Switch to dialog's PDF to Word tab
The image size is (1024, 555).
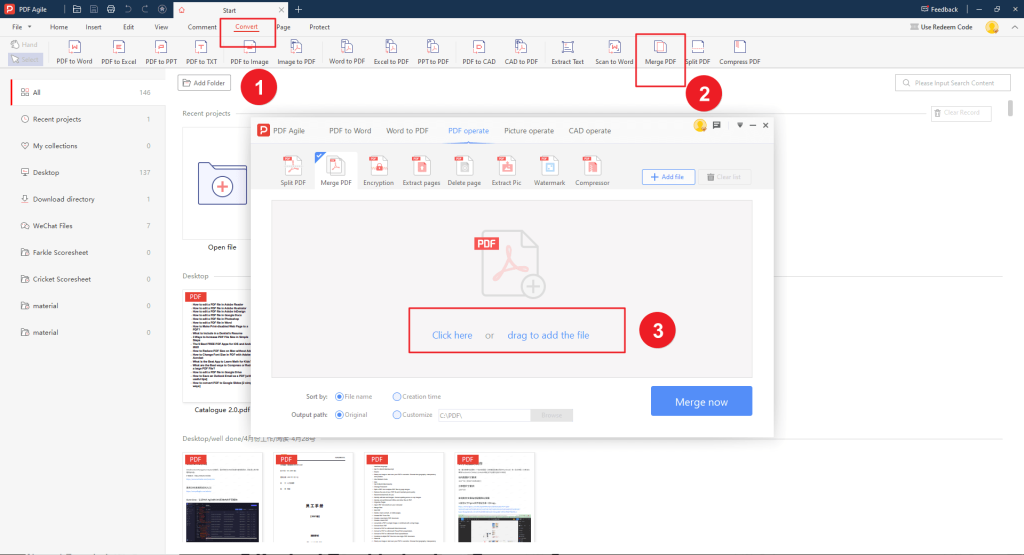(x=350, y=131)
